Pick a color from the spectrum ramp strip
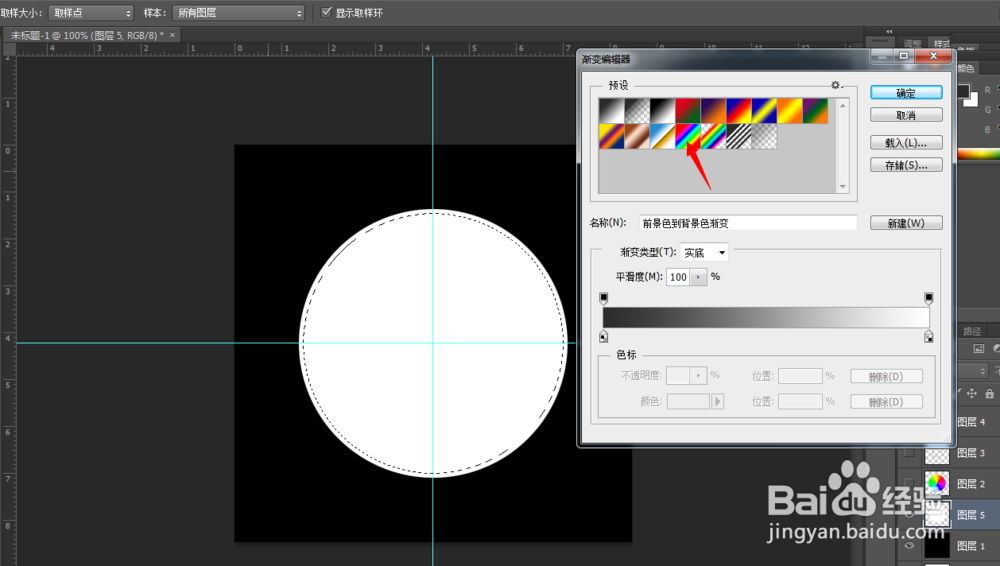 (x=978, y=154)
